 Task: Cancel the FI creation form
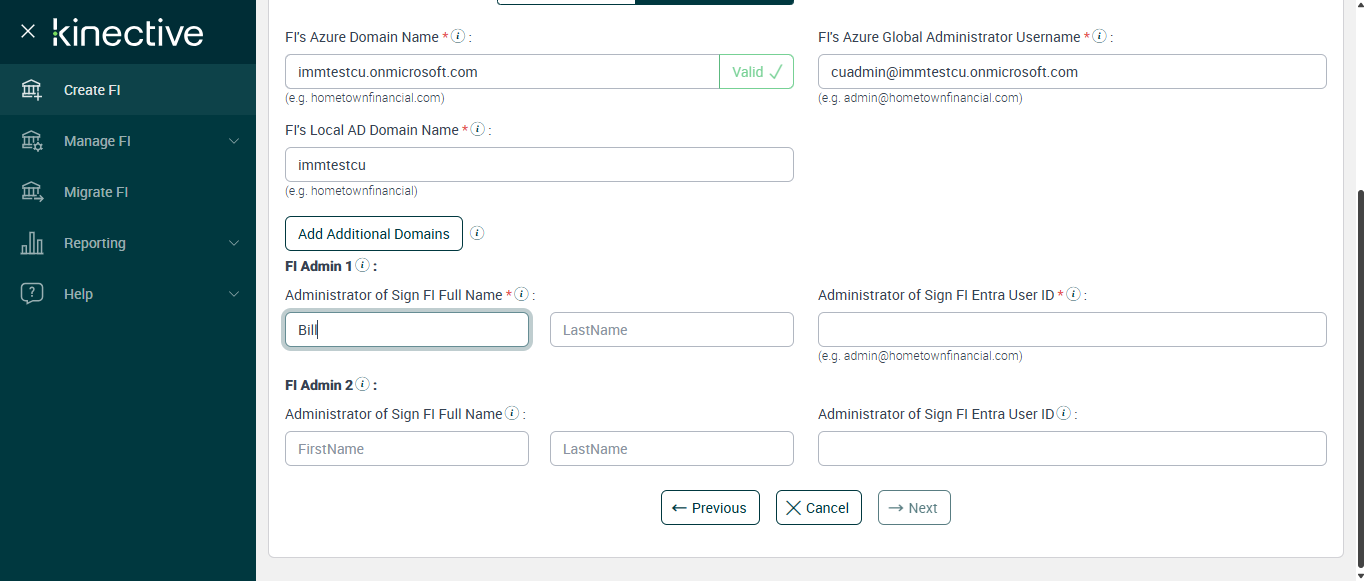tap(818, 508)
